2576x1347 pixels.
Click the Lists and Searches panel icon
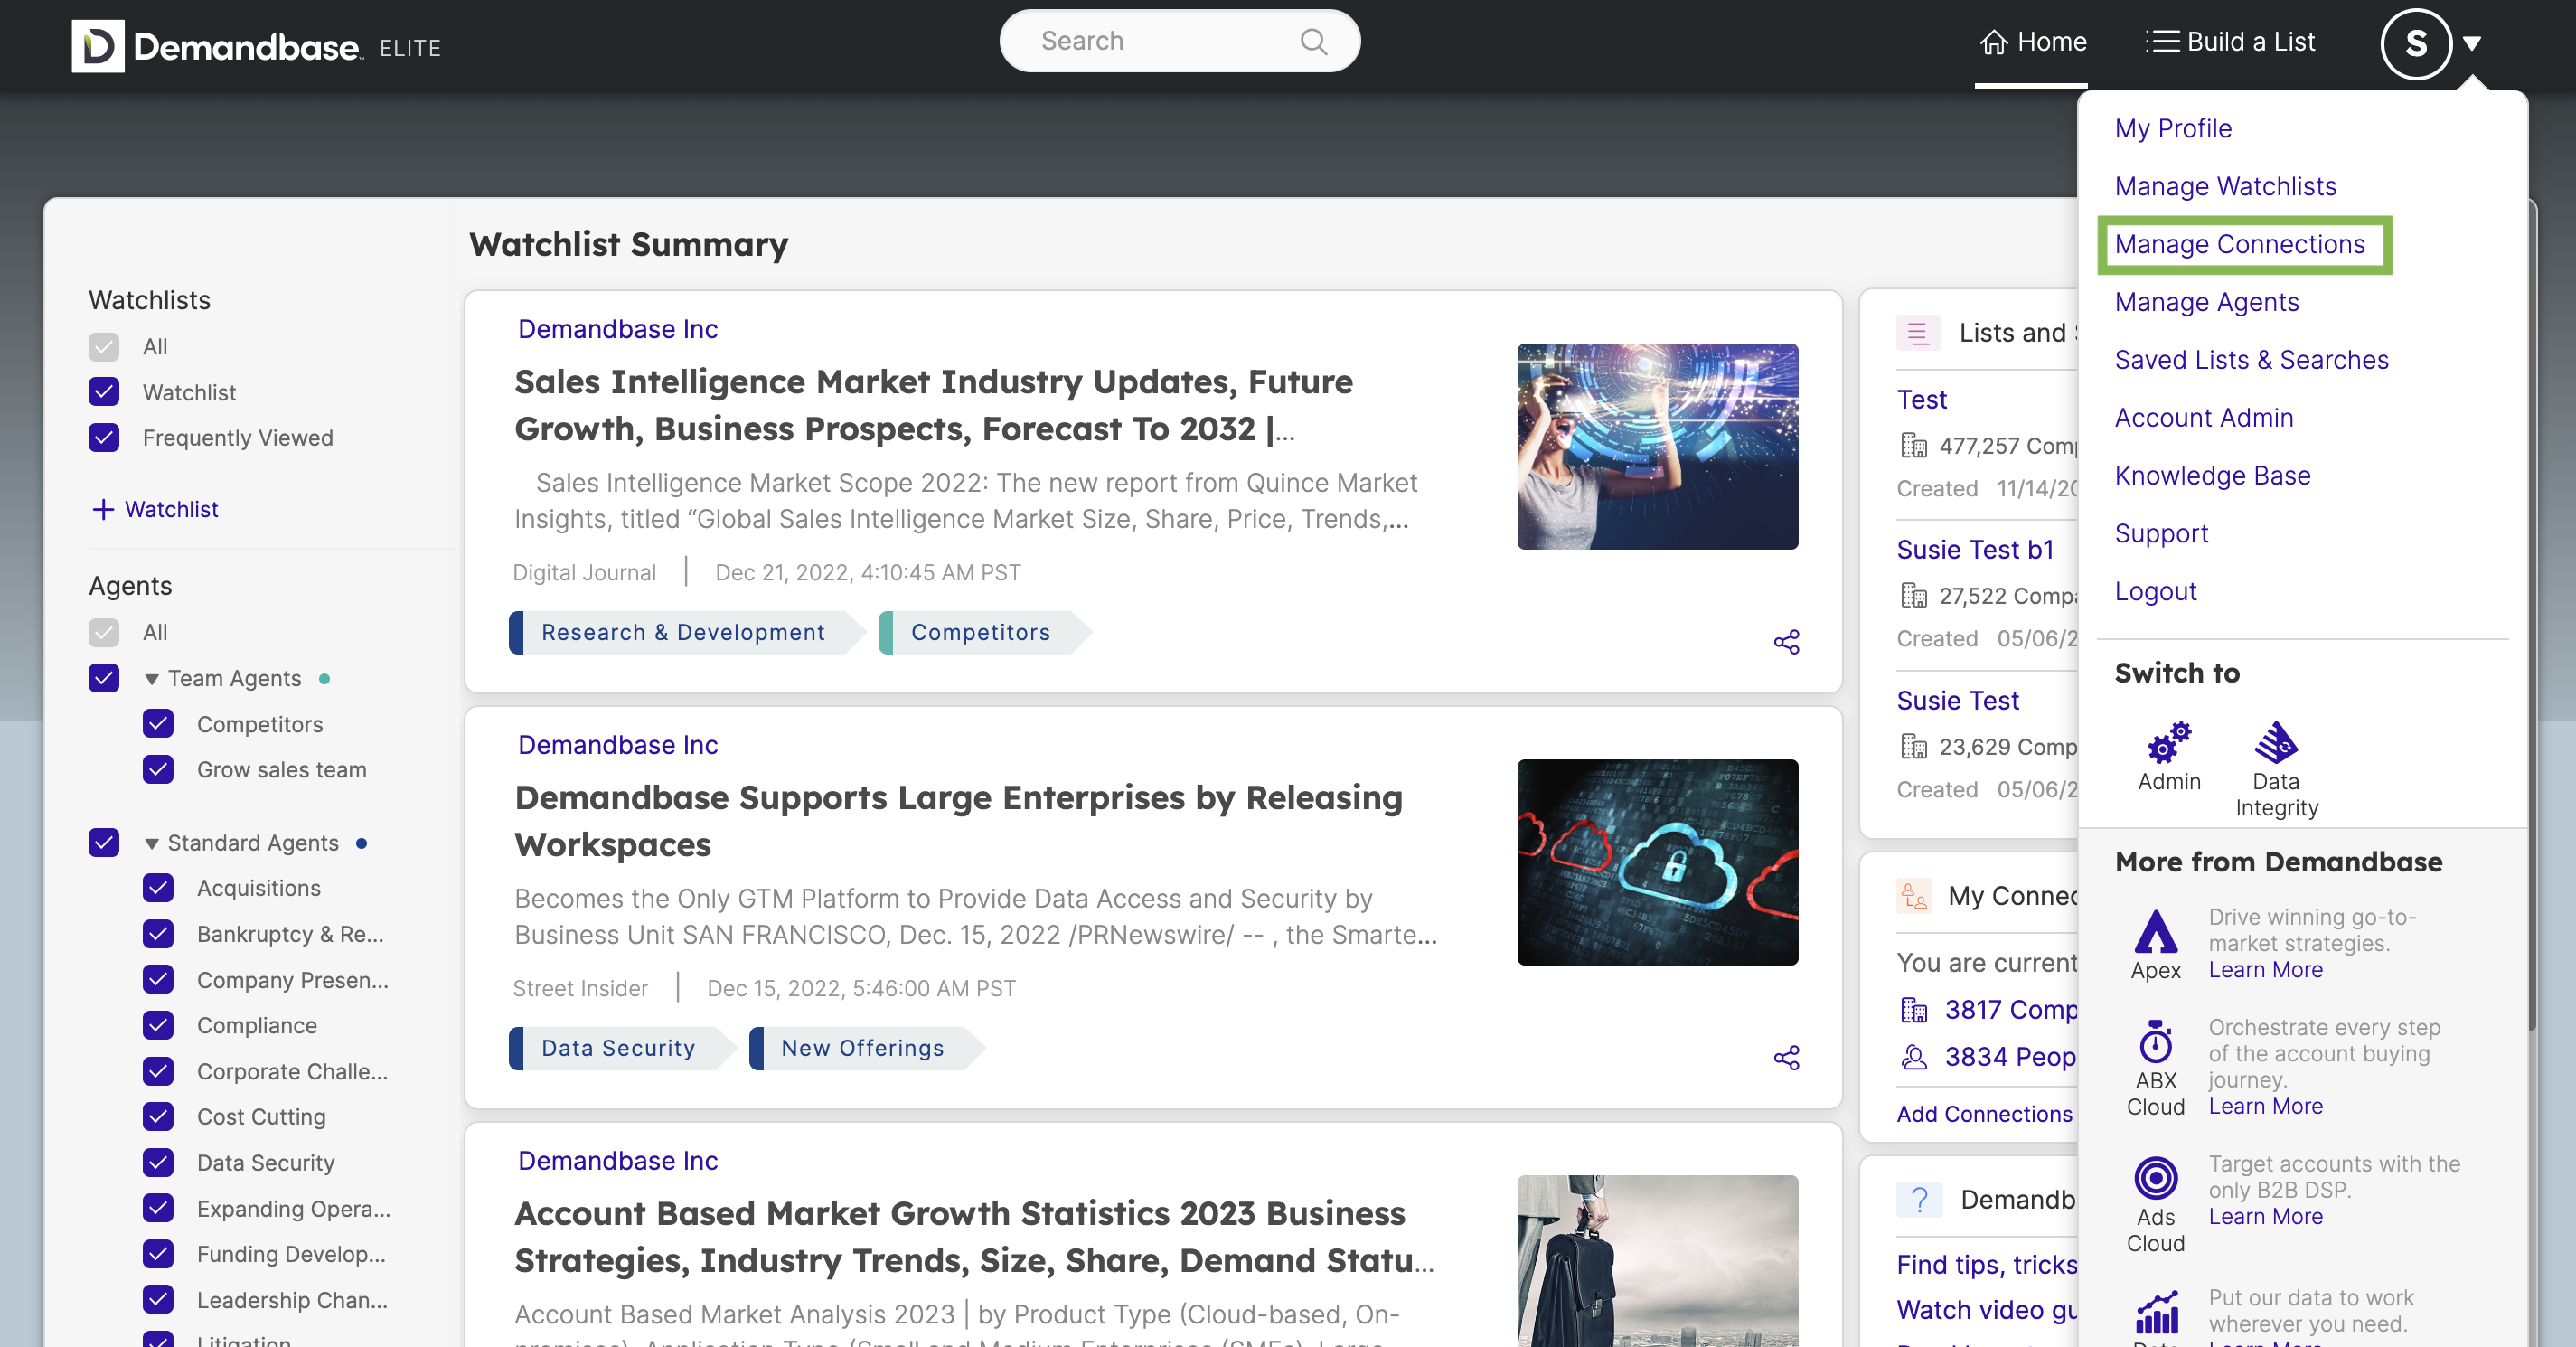tap(1917, 333)
